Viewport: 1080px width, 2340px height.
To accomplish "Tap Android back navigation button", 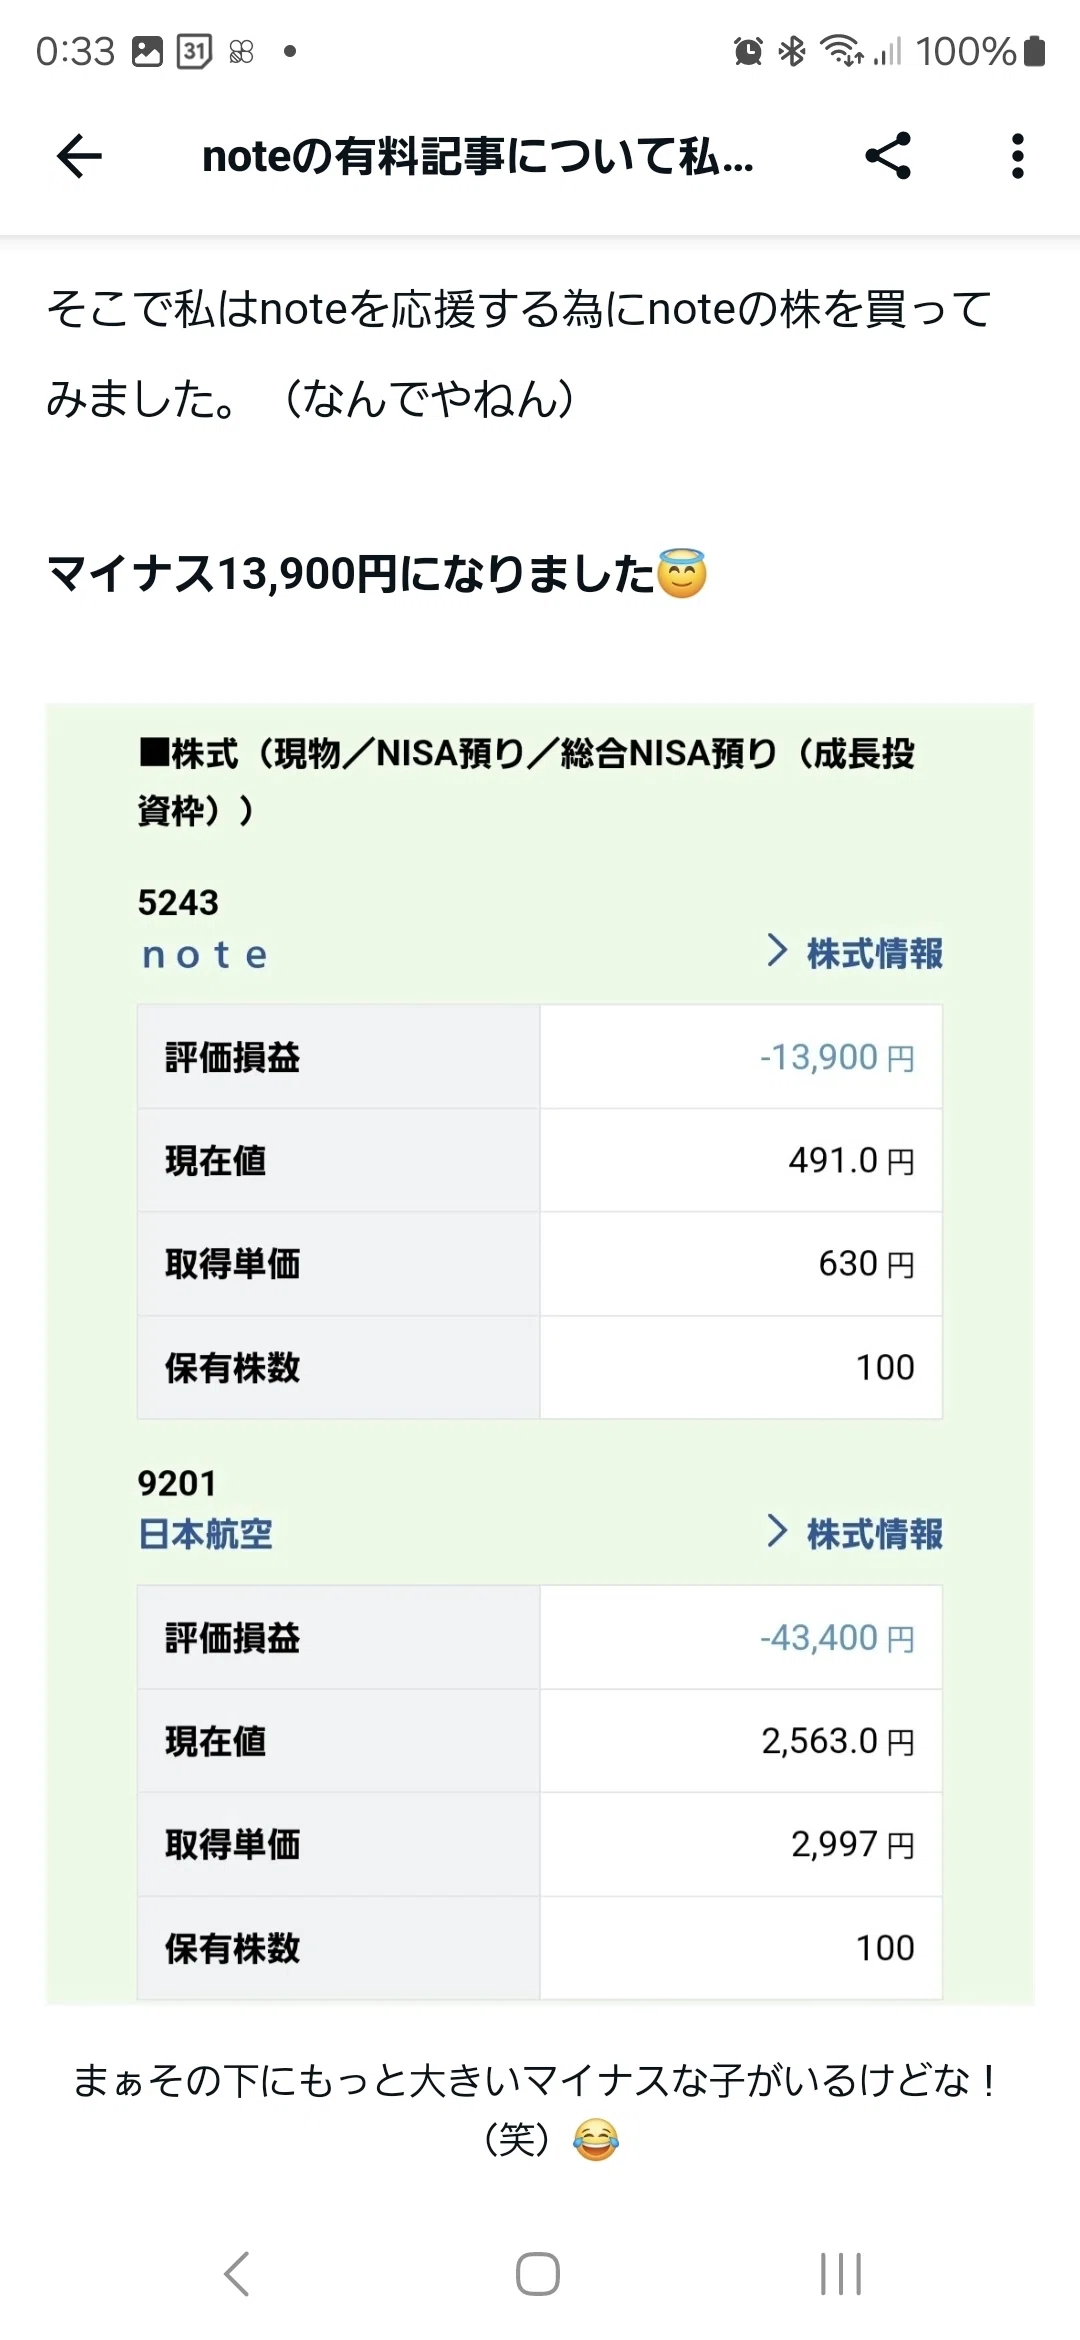I will pos(237,2274).
